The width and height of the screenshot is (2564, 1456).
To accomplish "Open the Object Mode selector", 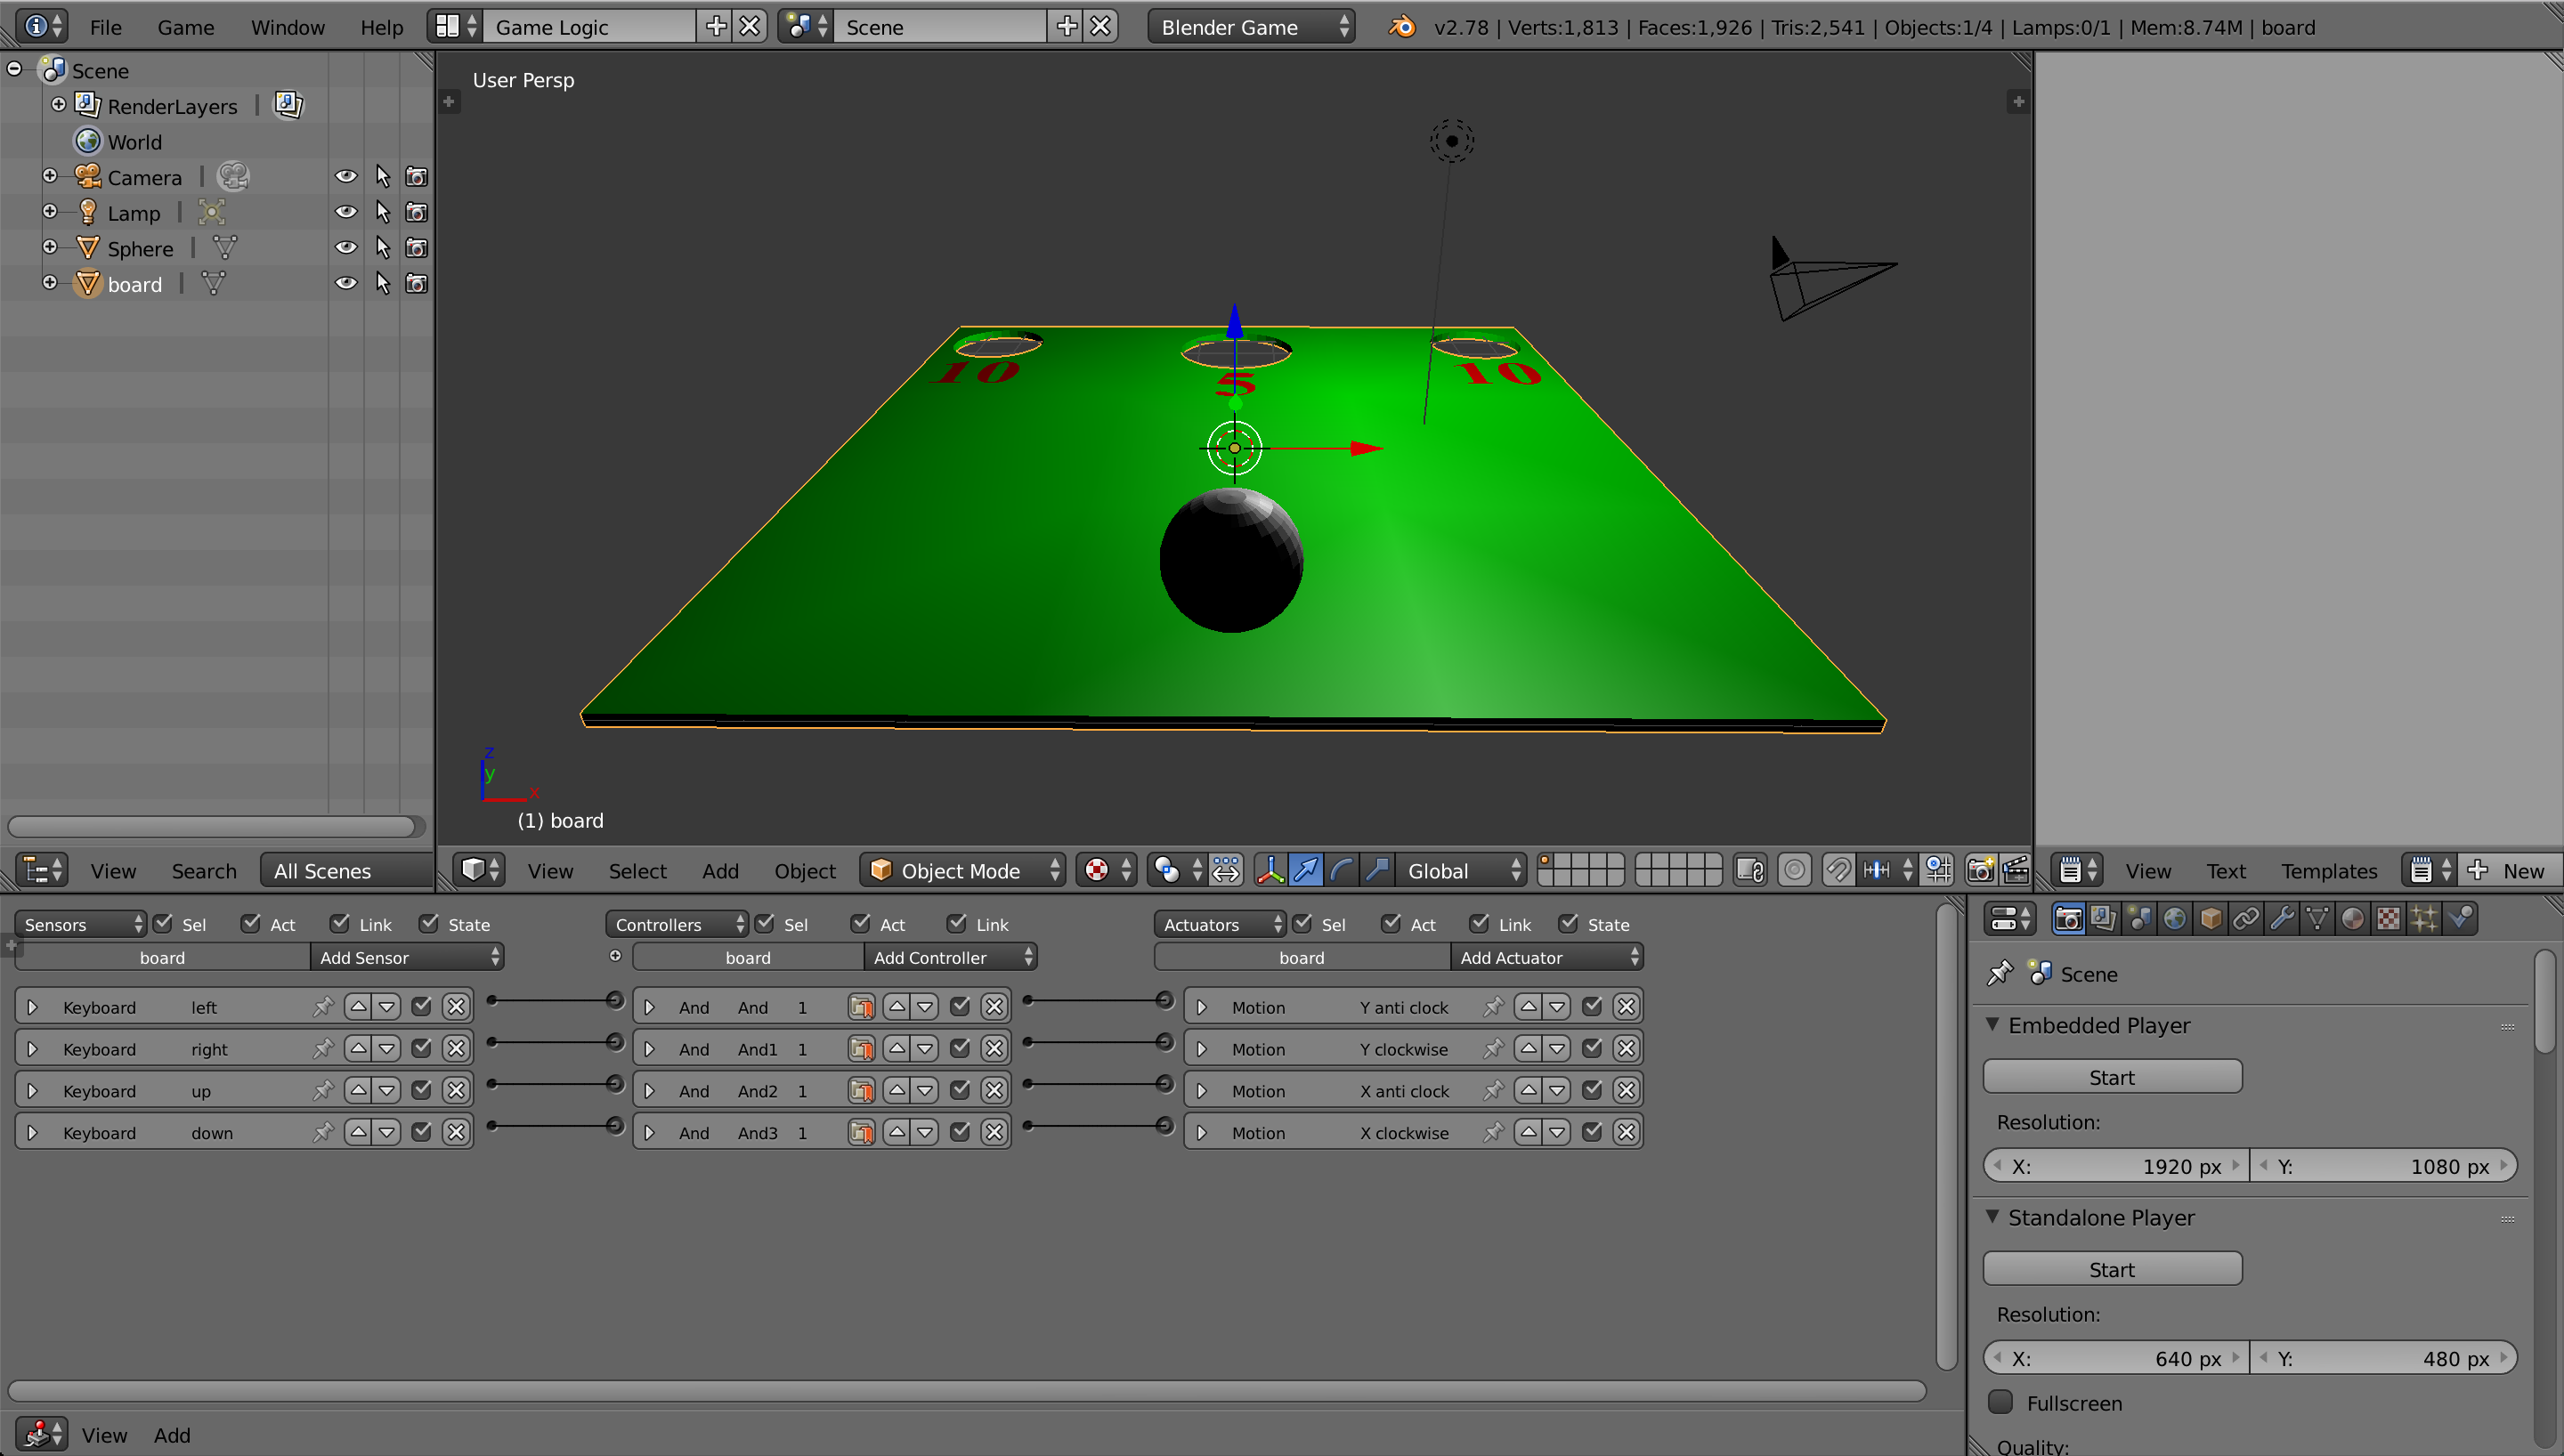I will tap(962, 870).
